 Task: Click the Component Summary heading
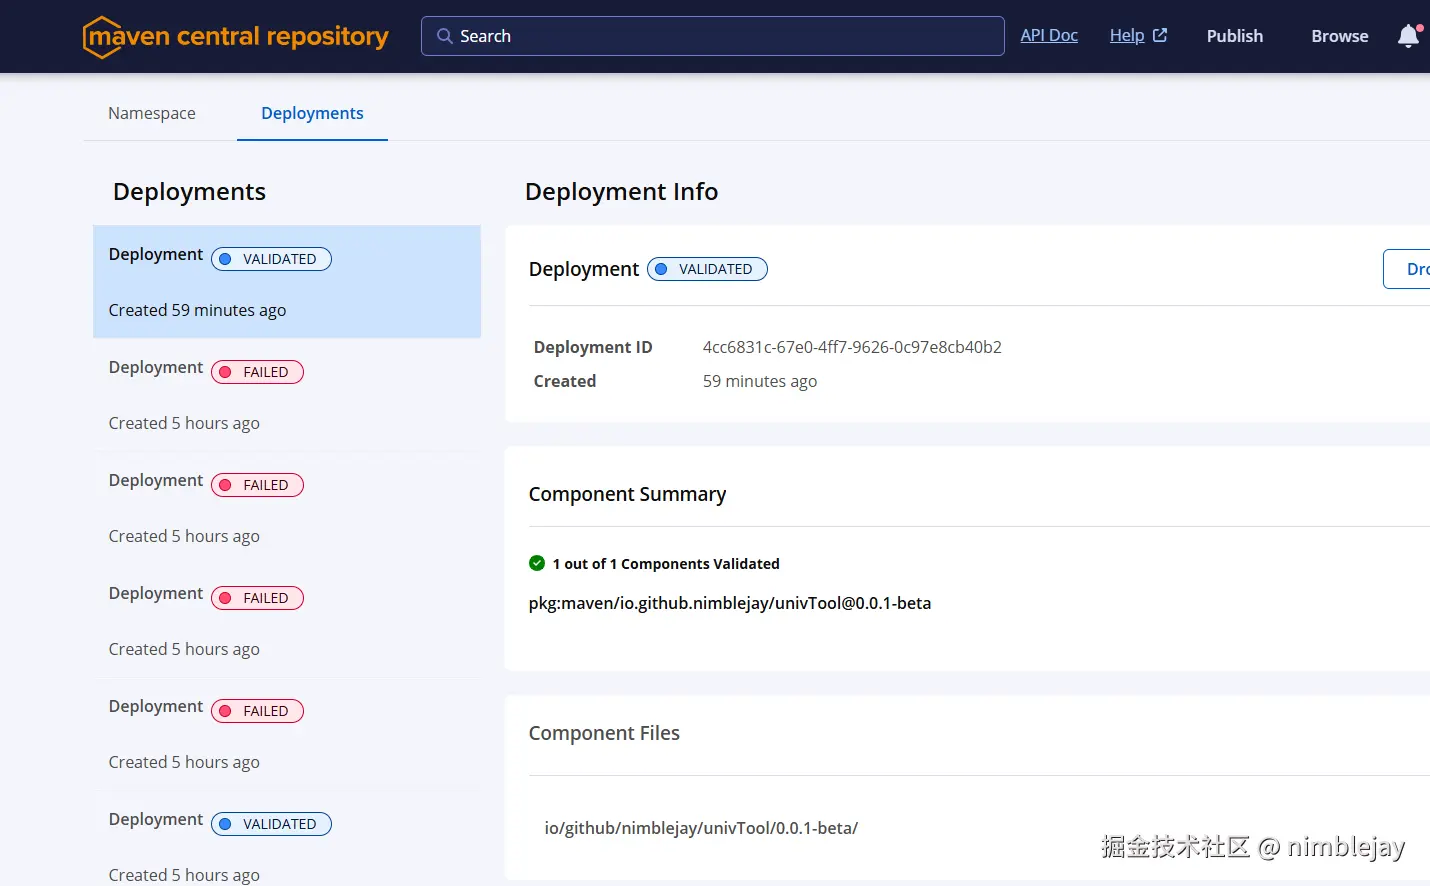pyautogui.click(x=628, y=494)
